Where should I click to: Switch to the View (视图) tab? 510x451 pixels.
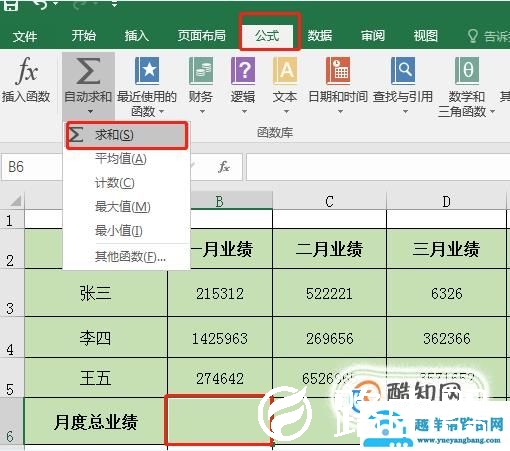[x=426, y=35]
